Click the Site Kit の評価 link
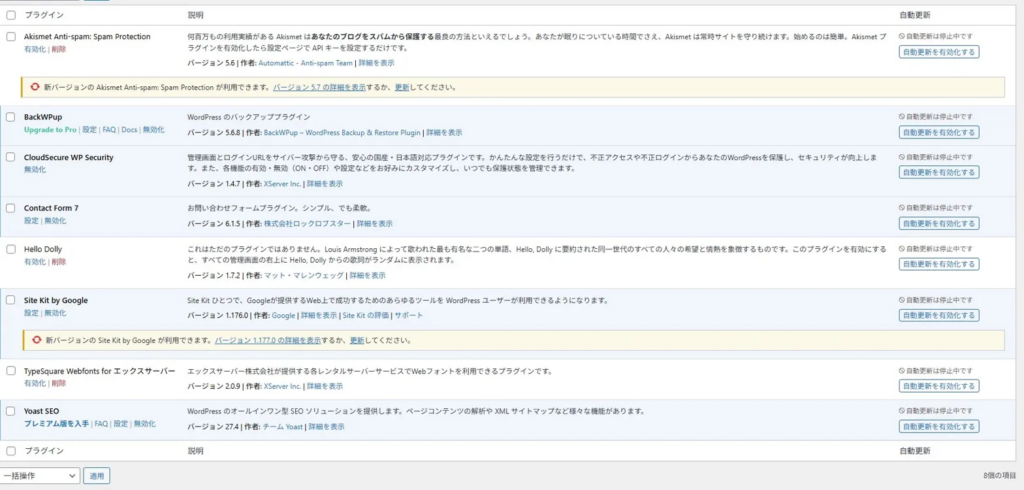Image resolution: width=1024 pixels, height=490 pixels. 365,315
